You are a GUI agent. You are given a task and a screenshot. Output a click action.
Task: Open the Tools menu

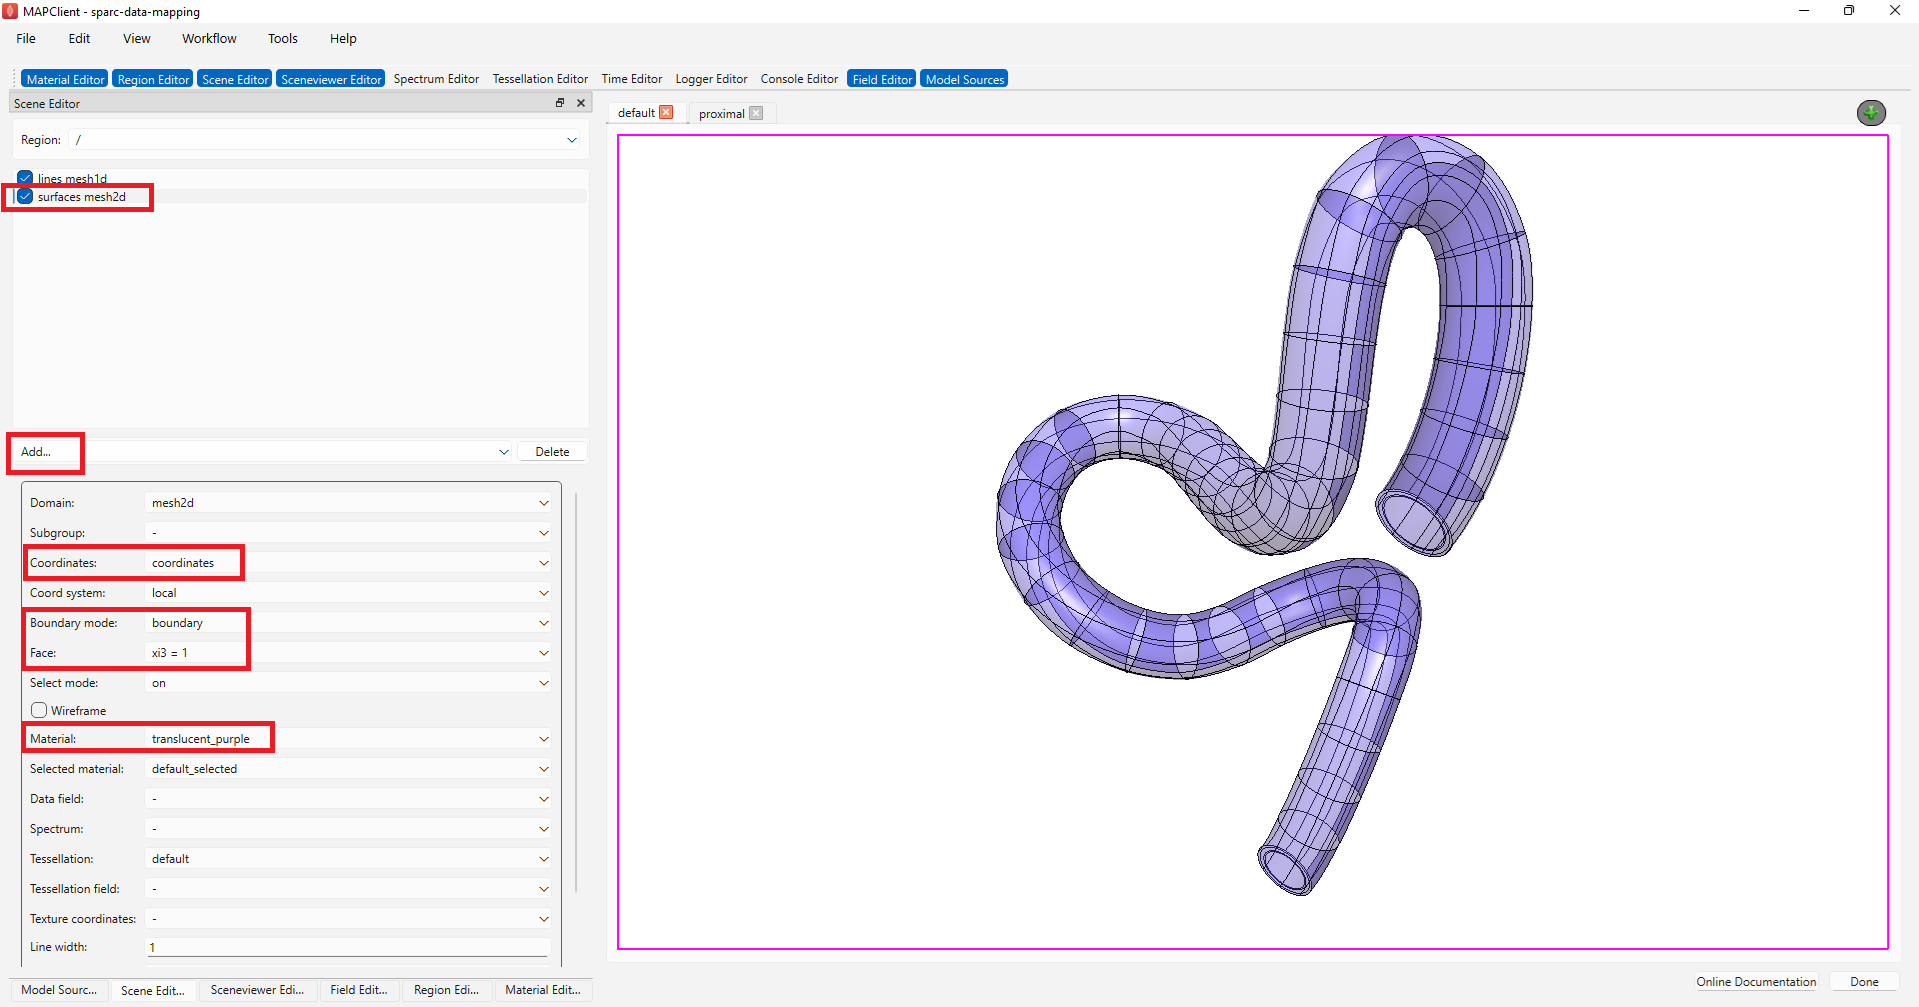pos(283,38)
